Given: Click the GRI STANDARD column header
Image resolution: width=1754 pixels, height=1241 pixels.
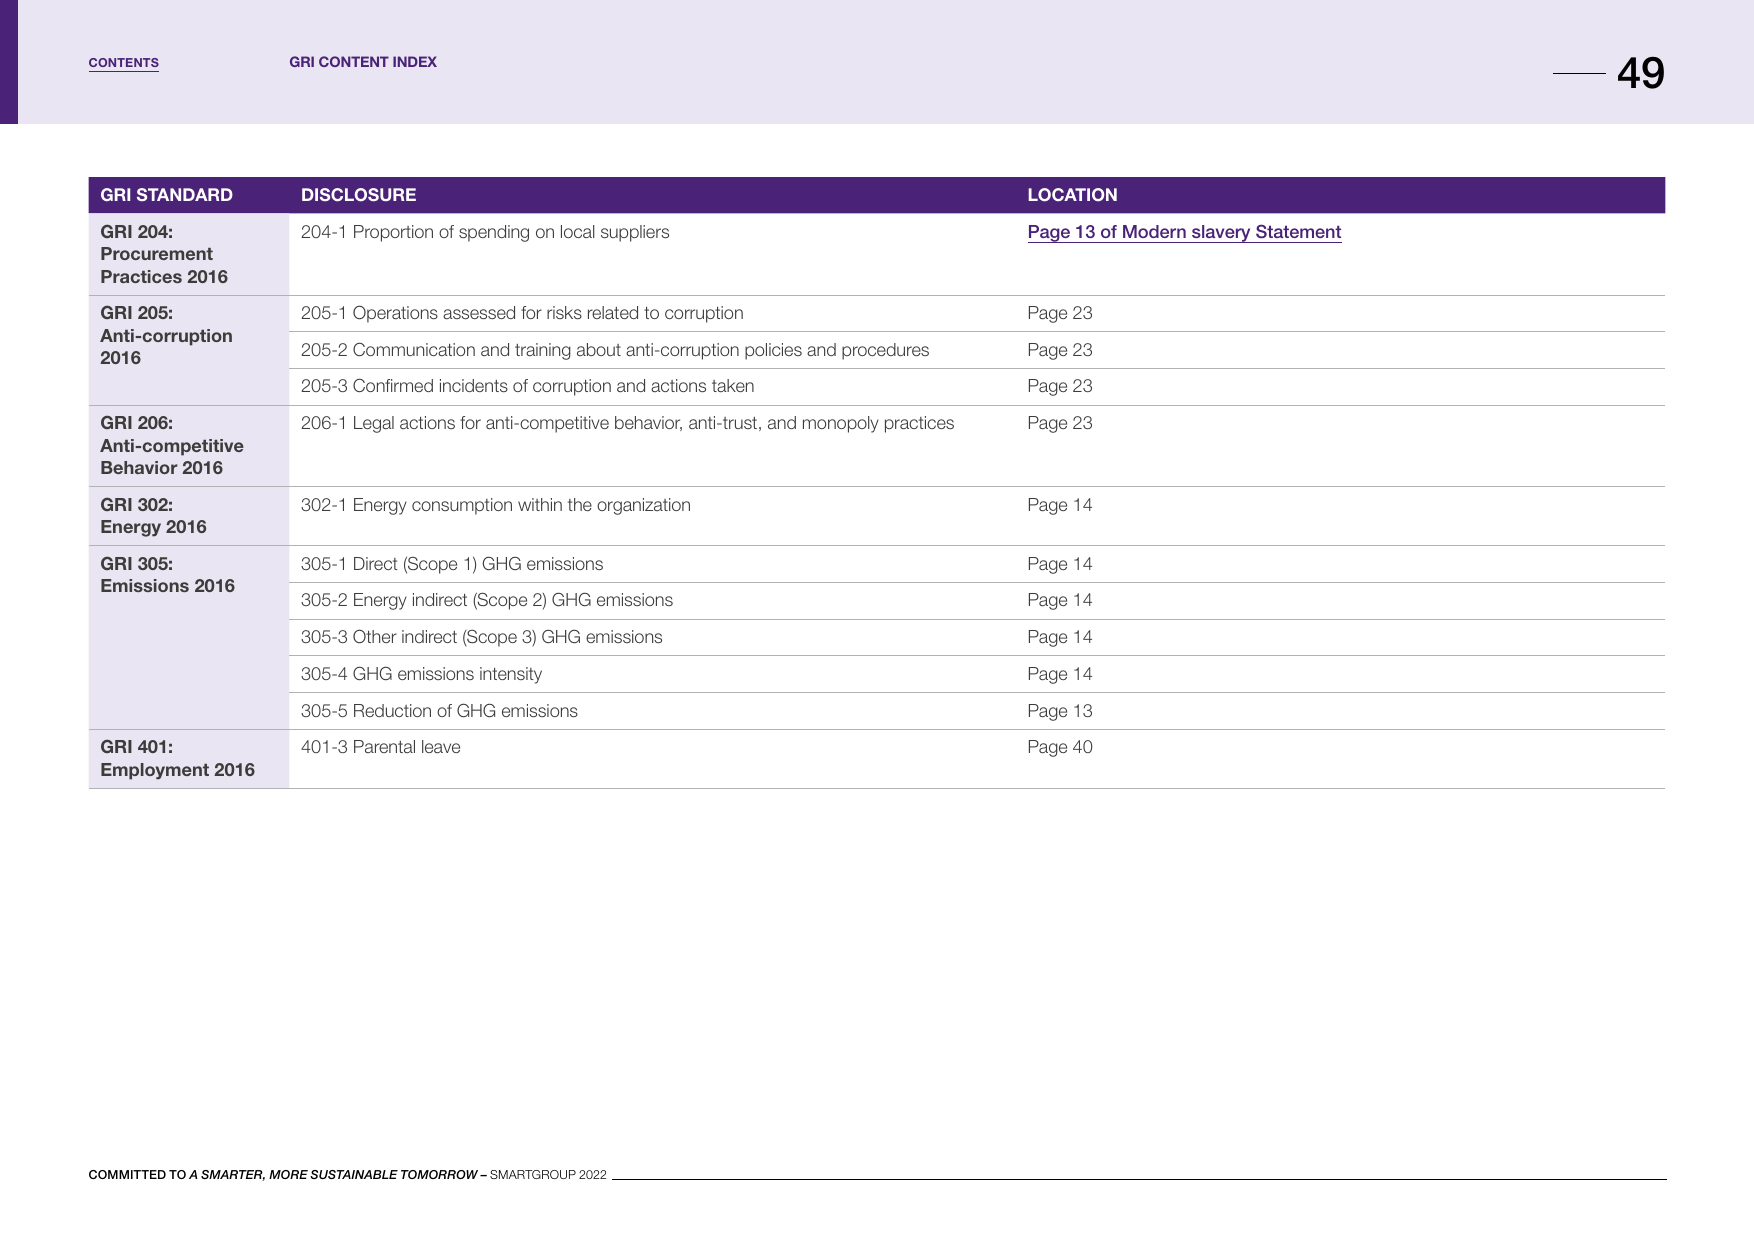Looking at the screenshot, I should click(167, 195).
